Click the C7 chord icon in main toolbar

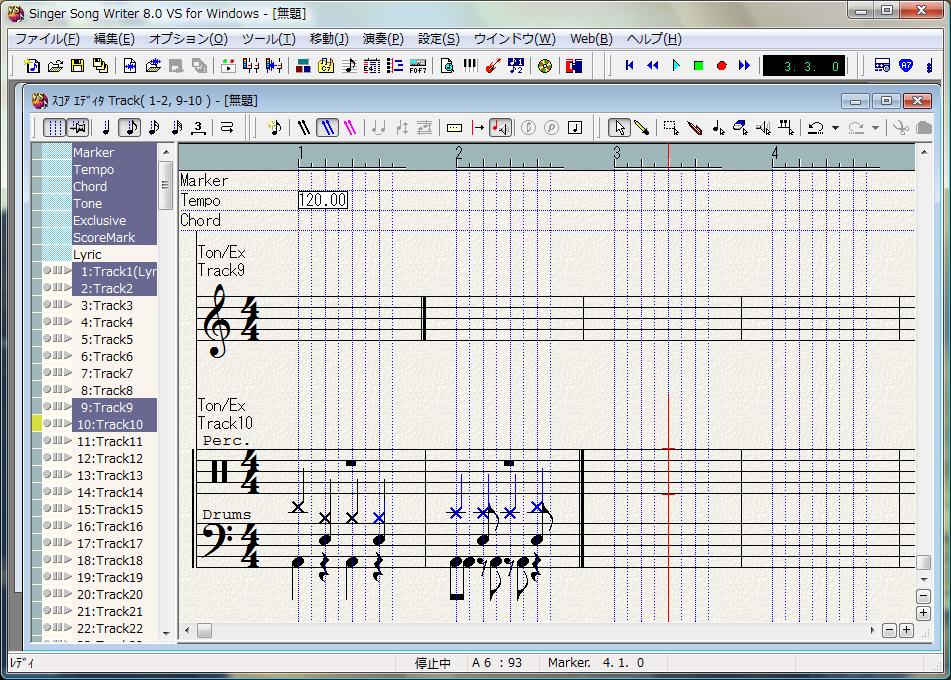pos(326,66)
